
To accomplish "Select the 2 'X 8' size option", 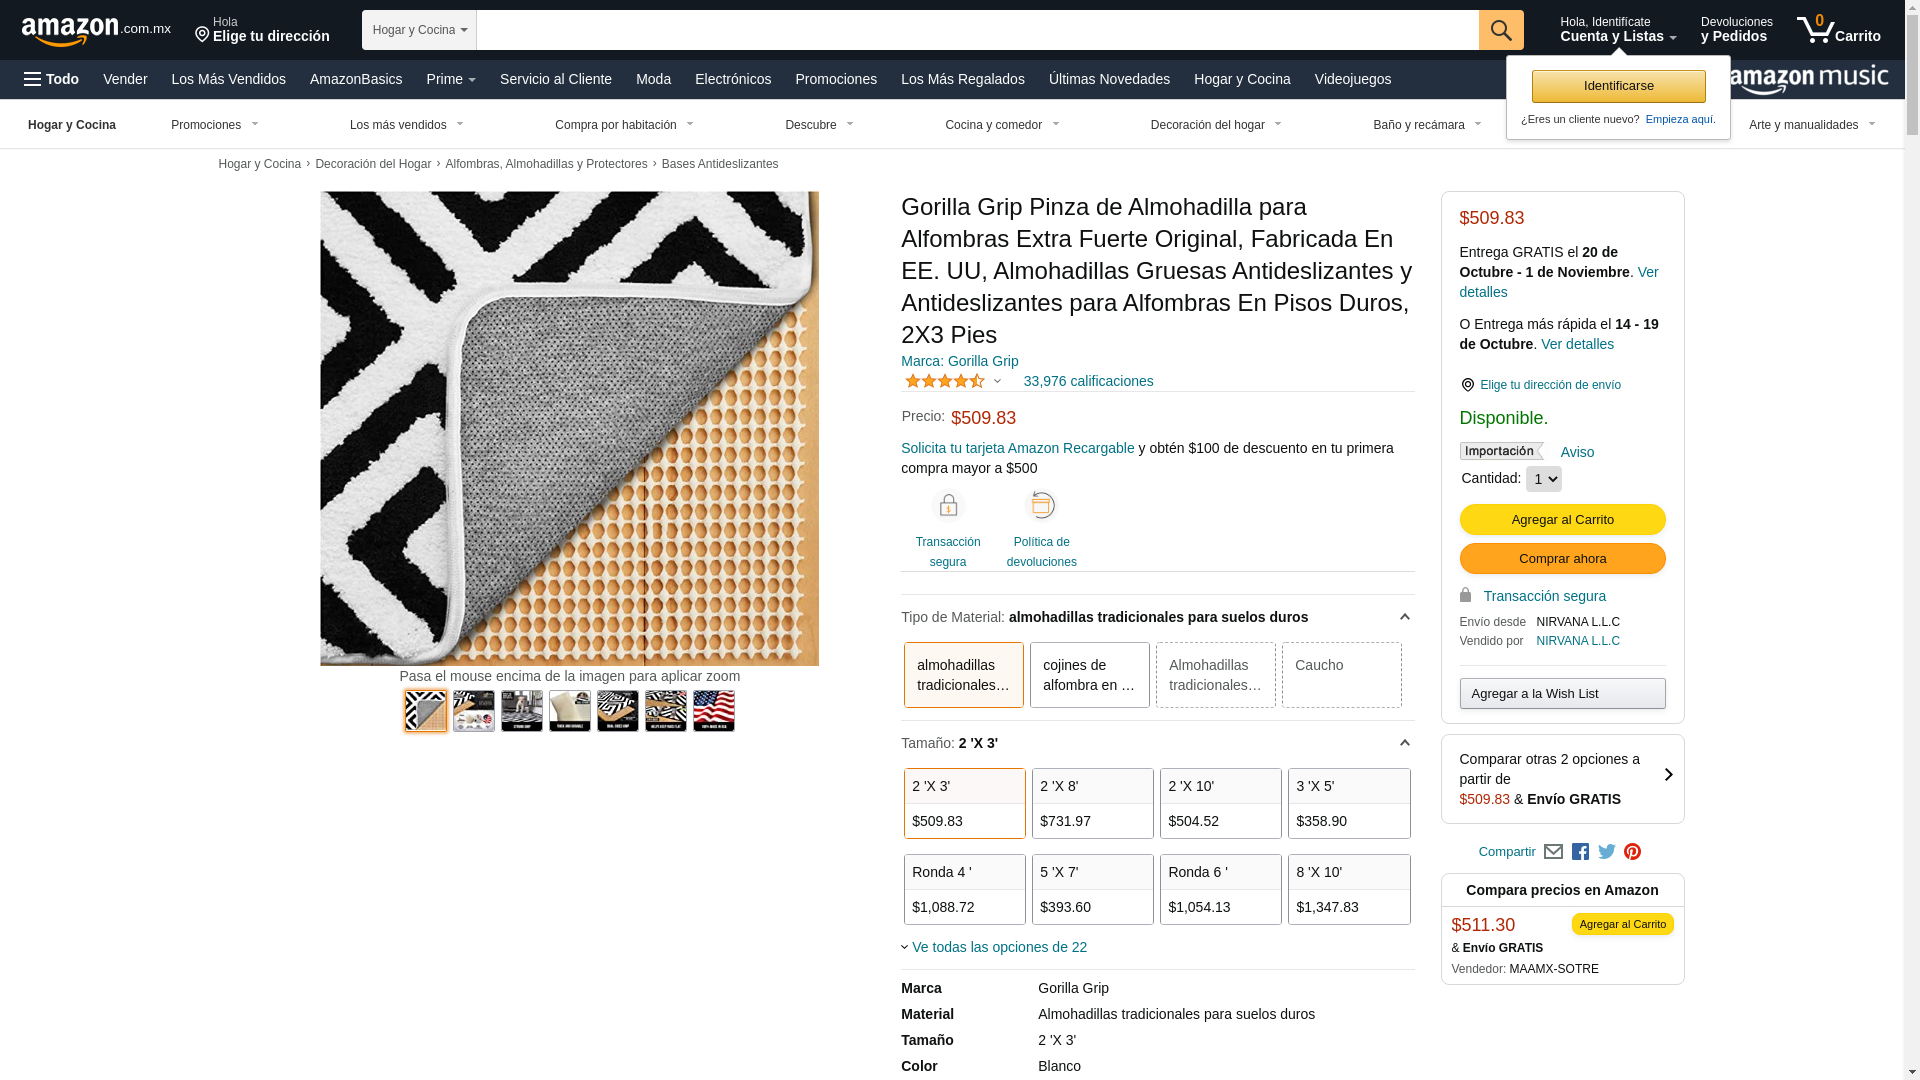I will point(1092,803).
